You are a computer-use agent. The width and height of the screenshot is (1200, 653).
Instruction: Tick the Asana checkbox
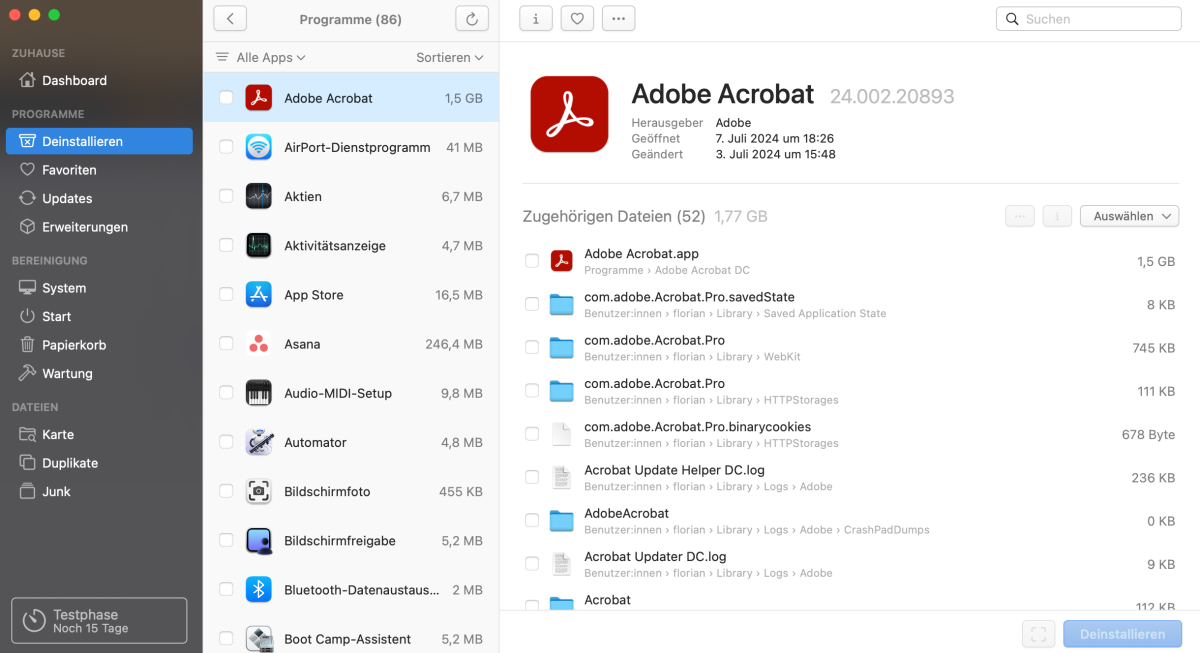point(227,344)
